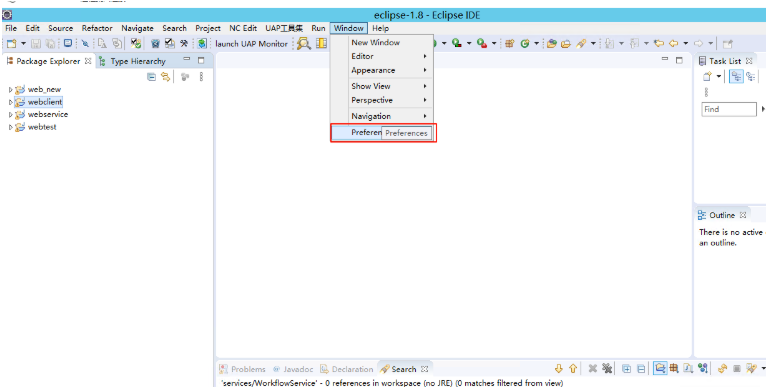Toggle Categorized view in Task List

[x=736, y=77]
